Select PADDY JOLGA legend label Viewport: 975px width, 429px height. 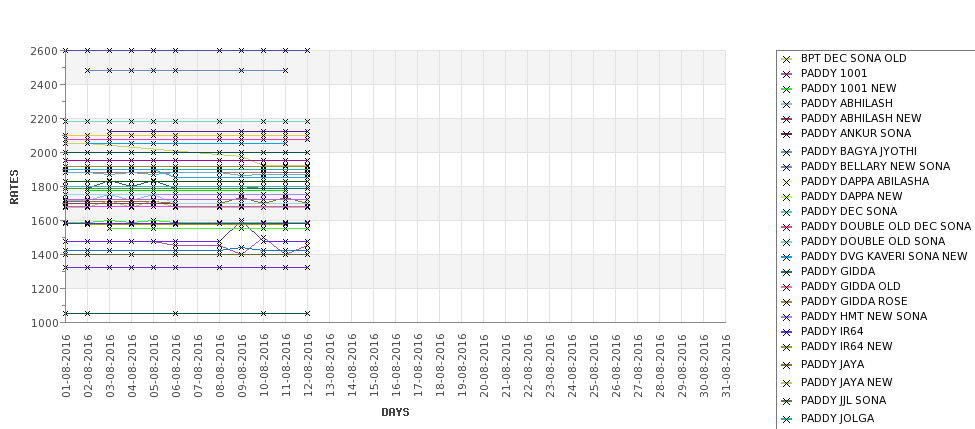[837, 418]
